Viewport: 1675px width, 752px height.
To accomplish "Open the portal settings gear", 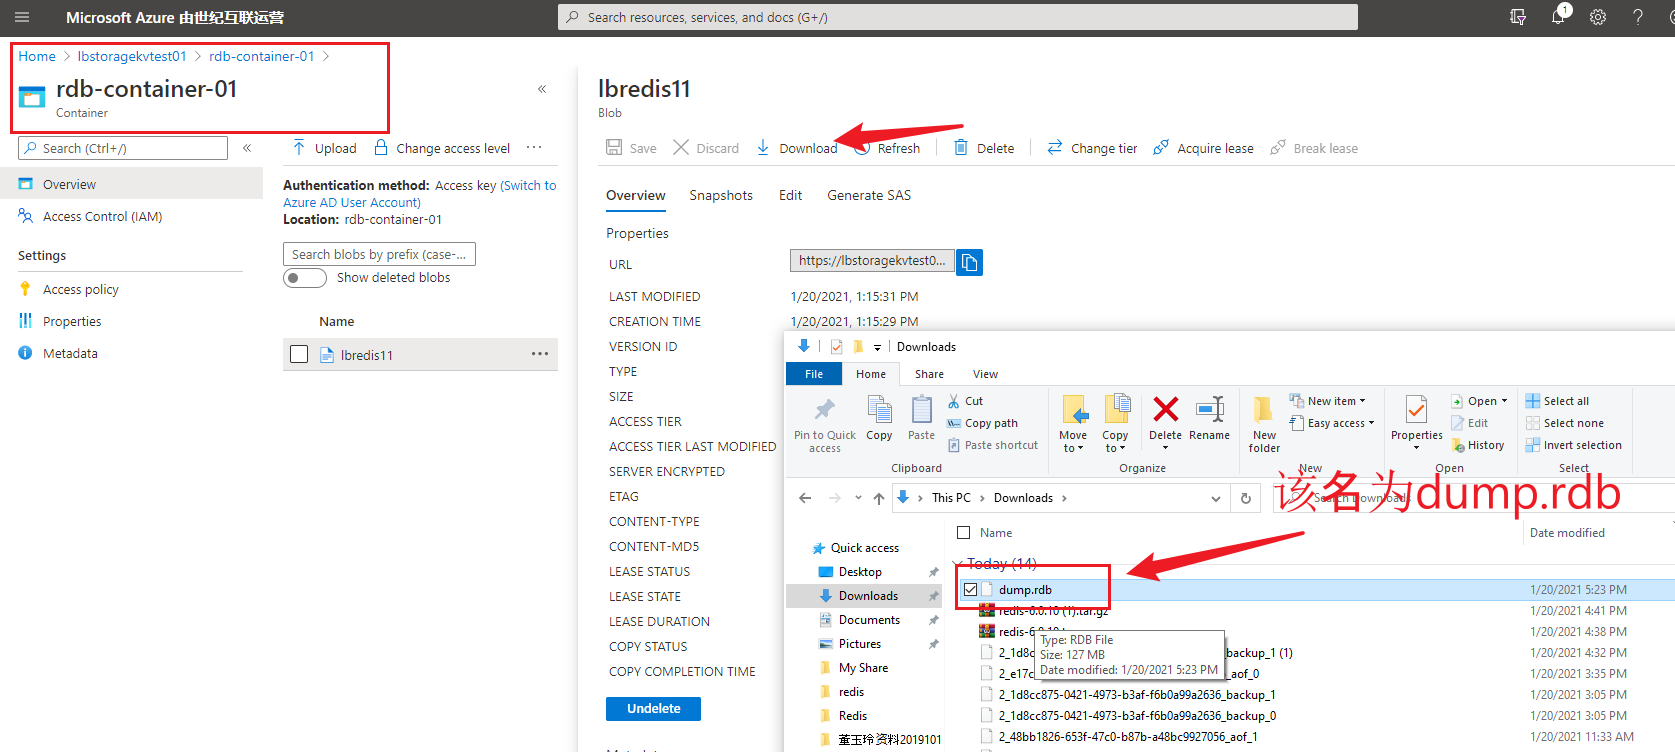I will (x=1598, y=17).
